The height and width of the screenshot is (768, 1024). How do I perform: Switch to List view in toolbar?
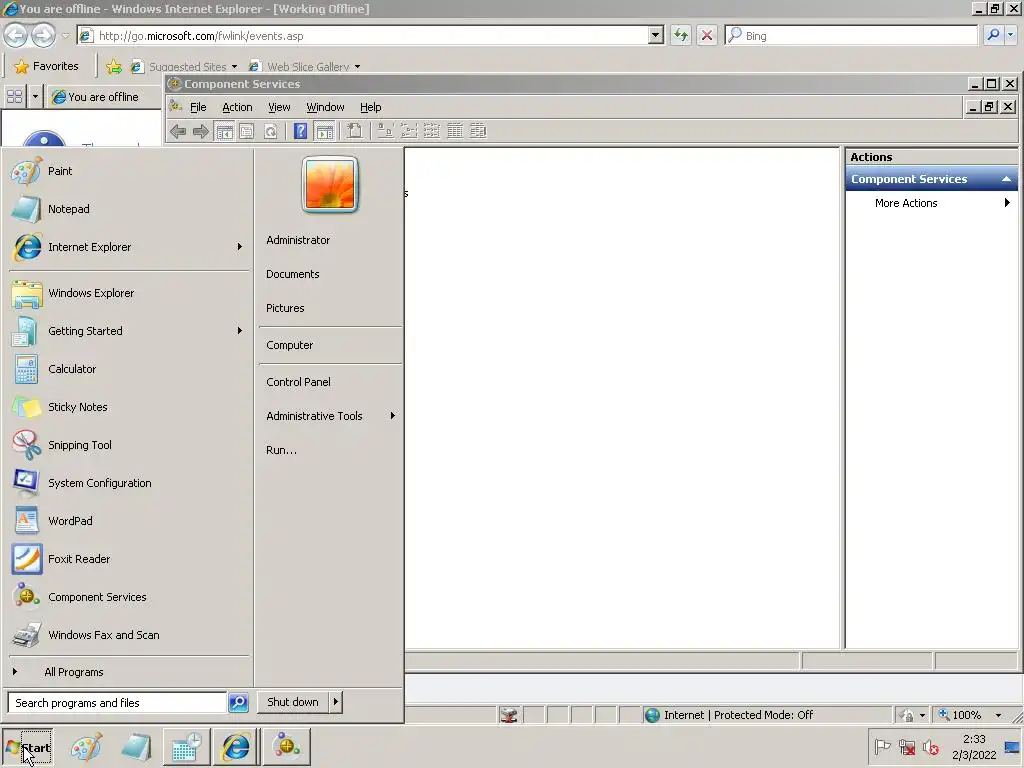pyautogui.click(x=432, y=131)
